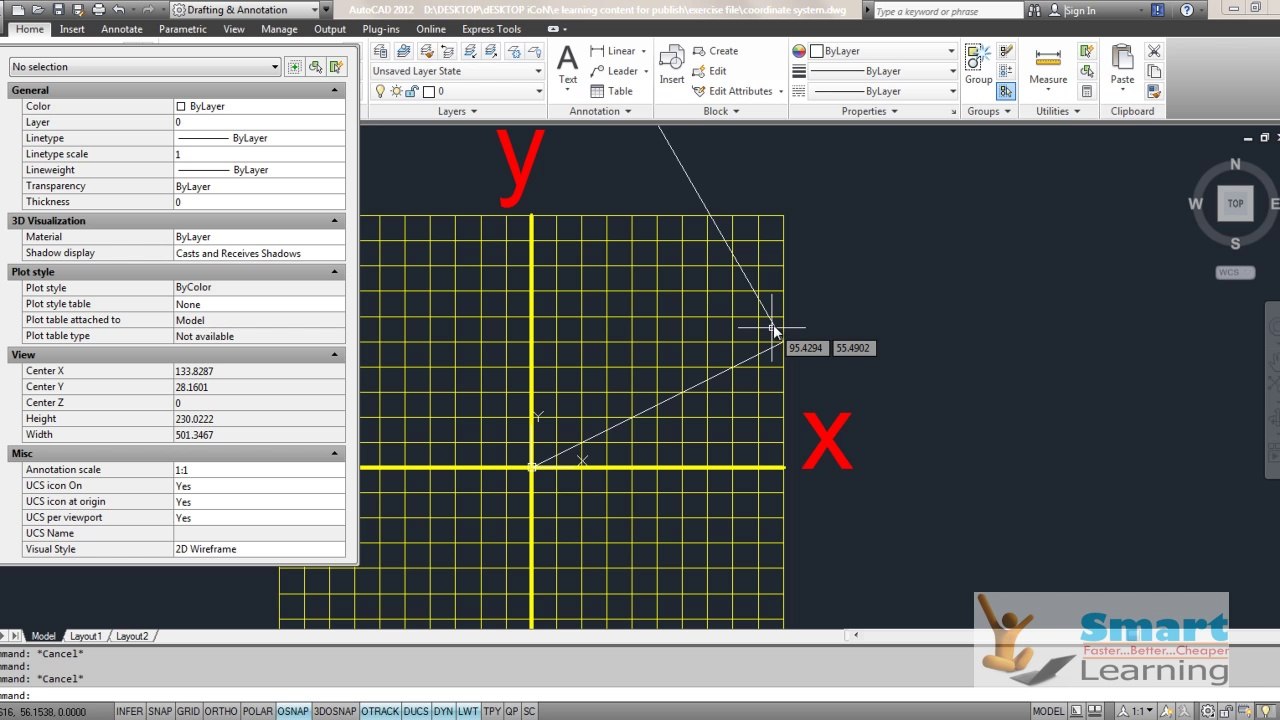Click the Group selection on/off icon

pyautogui.click(x=1006, y=91)
